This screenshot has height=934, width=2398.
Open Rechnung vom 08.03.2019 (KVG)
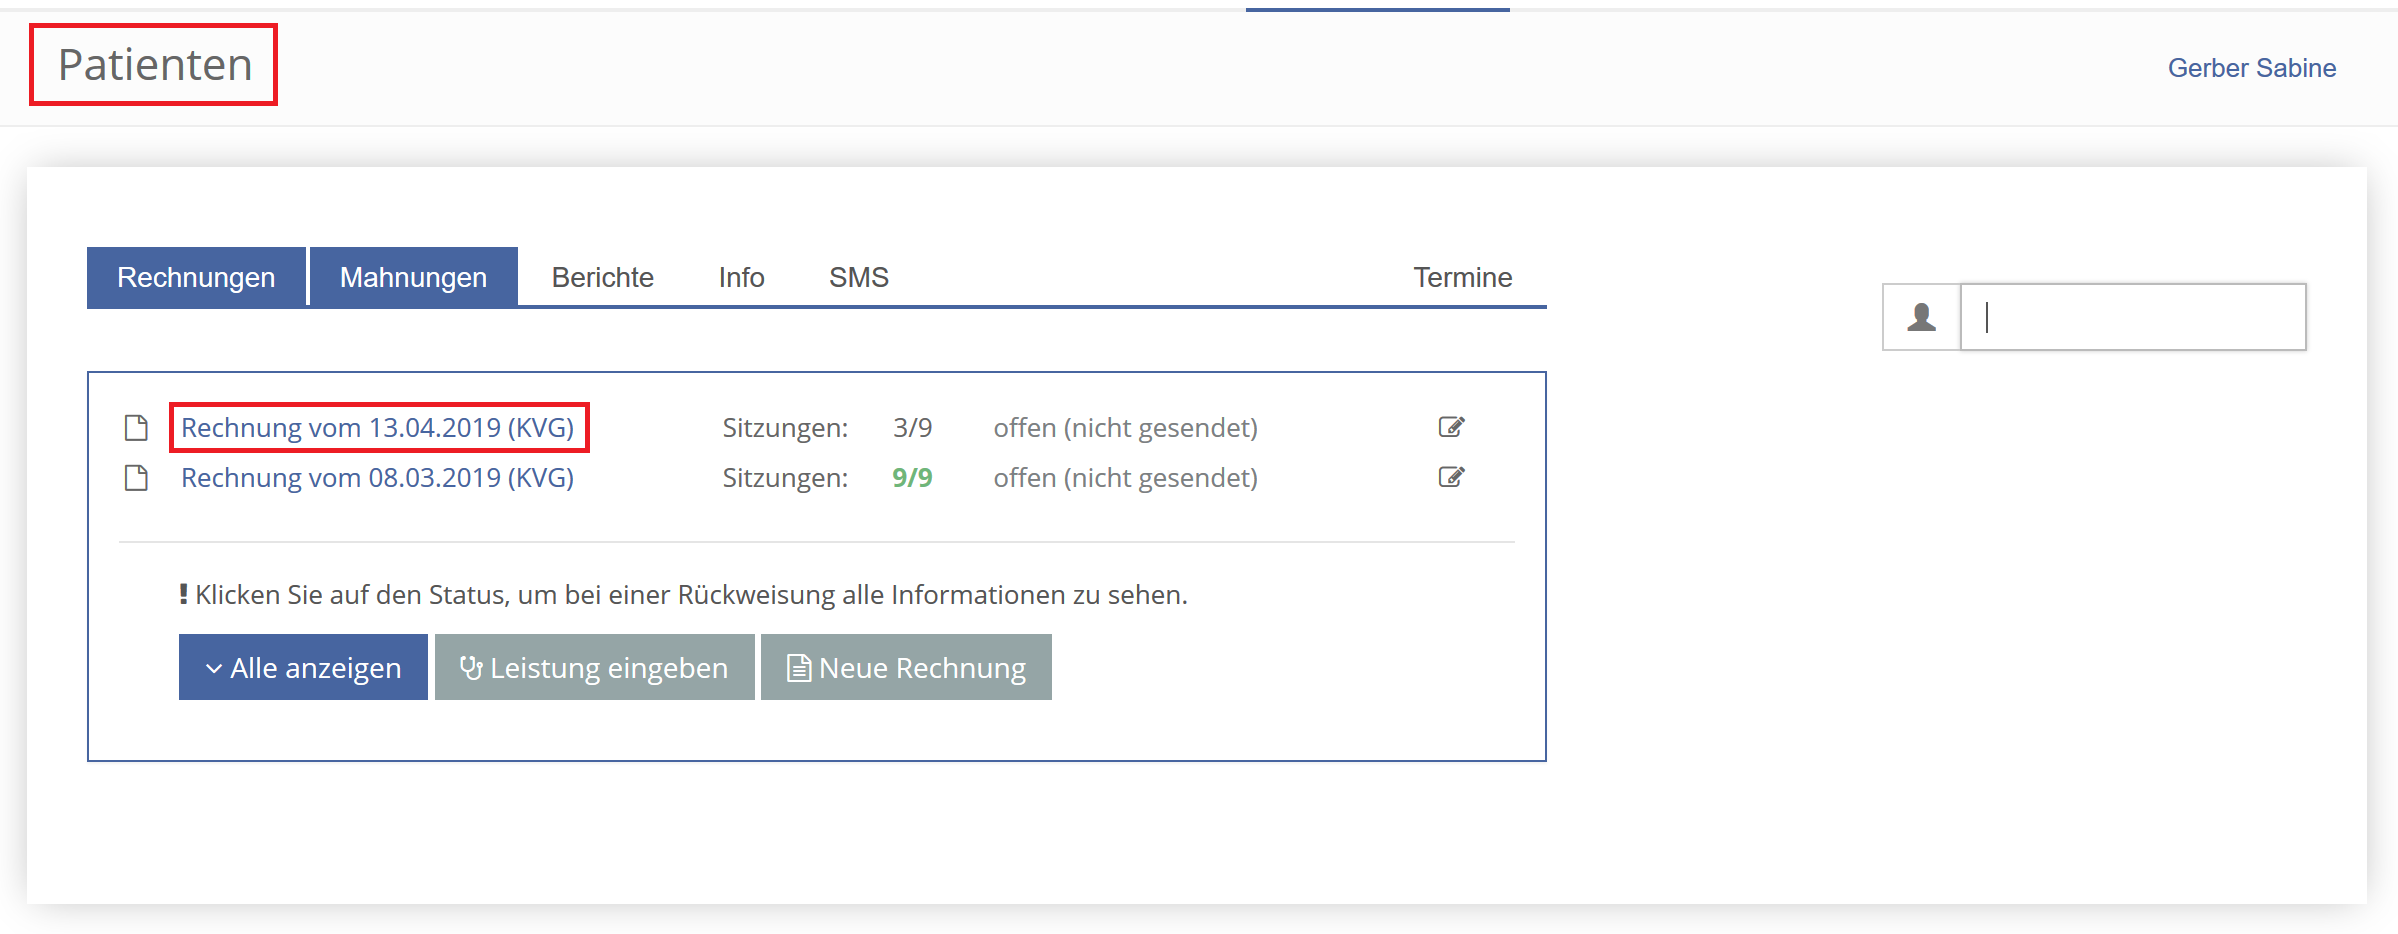[x=378, y=478]
